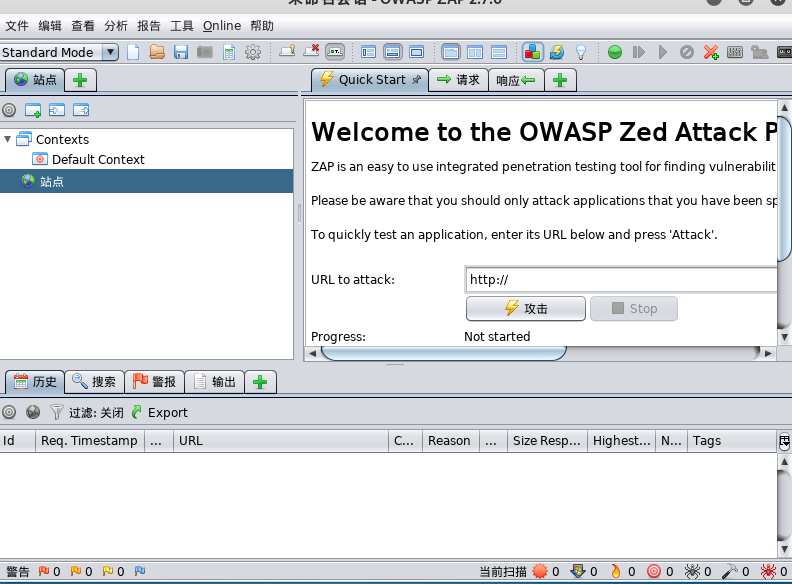Select request panels side-by-side layout icon
This screenshot has height=584, width=792.
[475, 52]
